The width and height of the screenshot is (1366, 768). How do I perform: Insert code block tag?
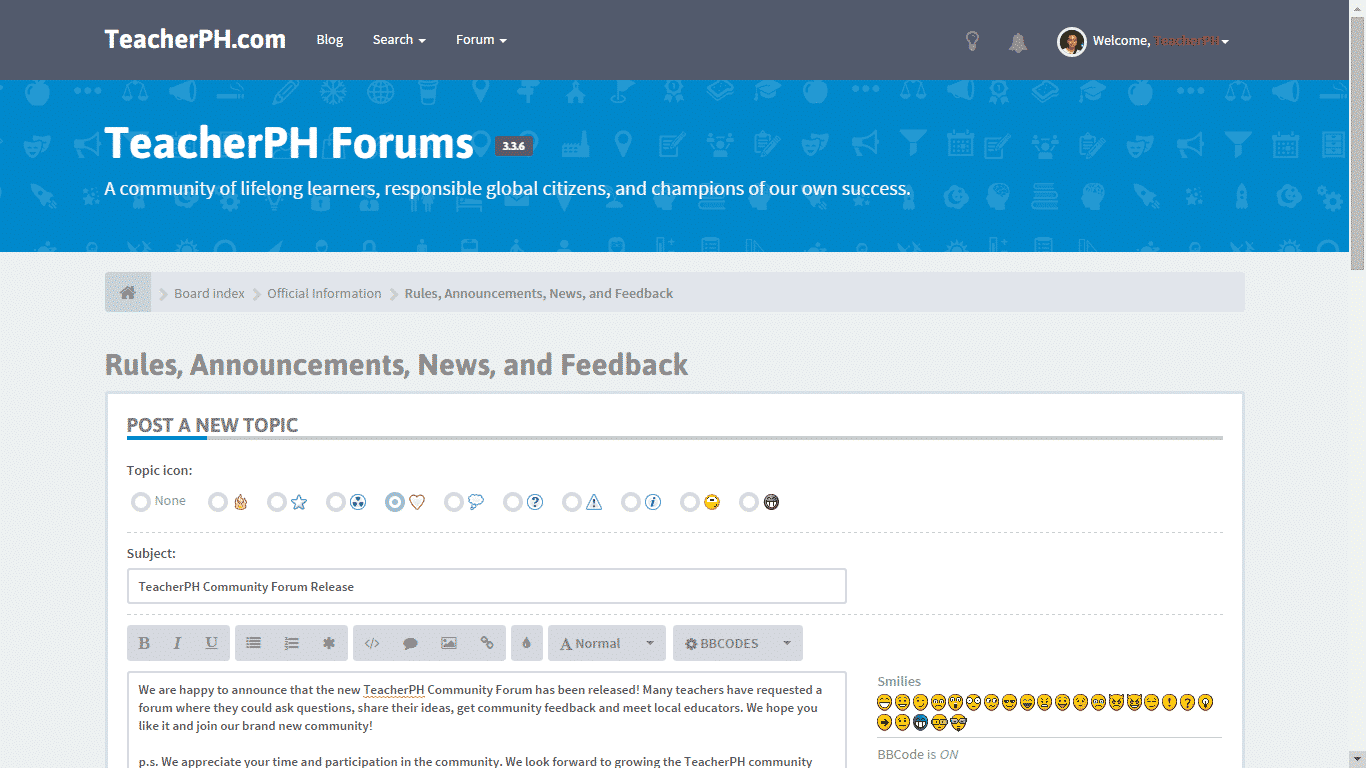[x=372, y=643]
